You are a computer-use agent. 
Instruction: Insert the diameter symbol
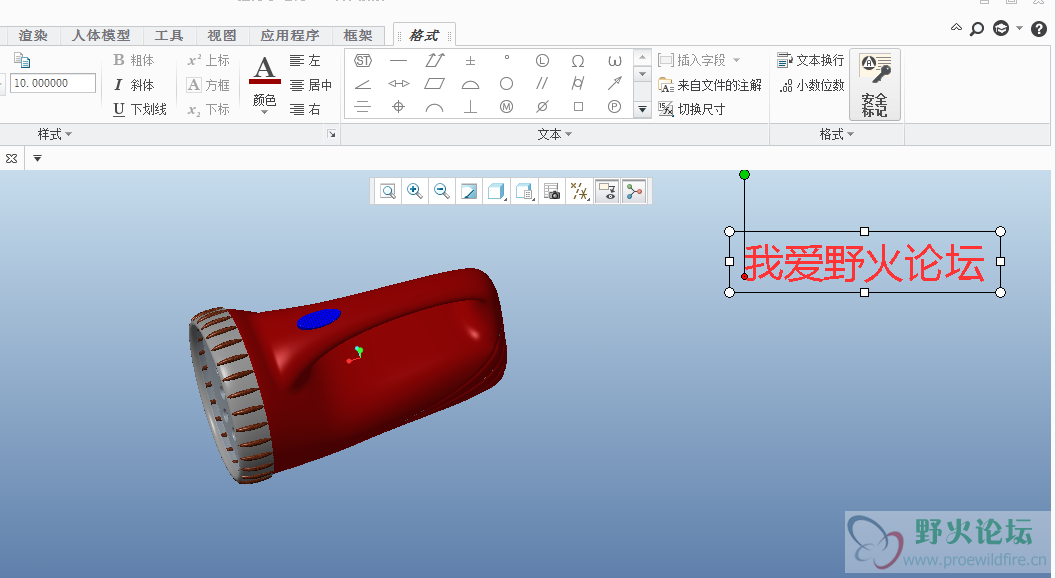pyautogui.click(x=542, y=106)
